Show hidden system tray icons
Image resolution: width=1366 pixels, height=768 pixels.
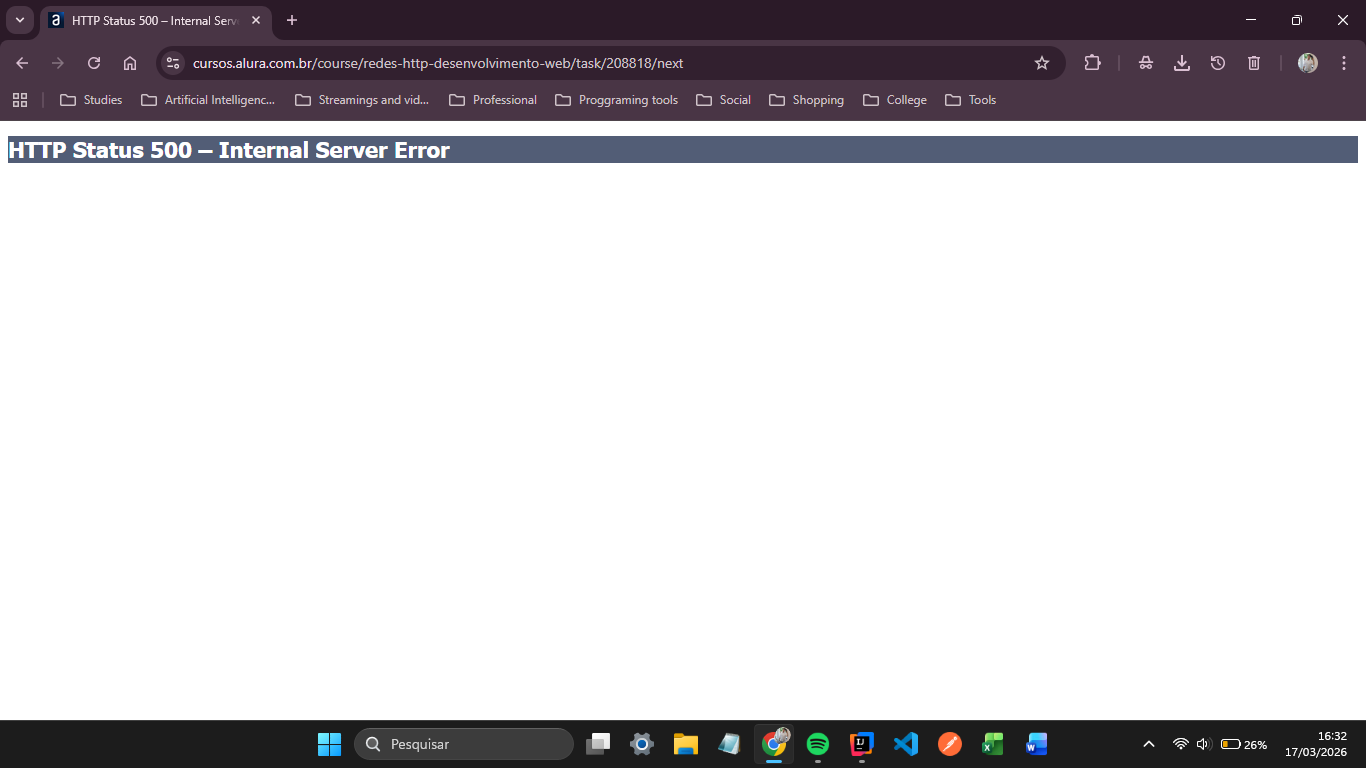click(x=1149, y=744)
